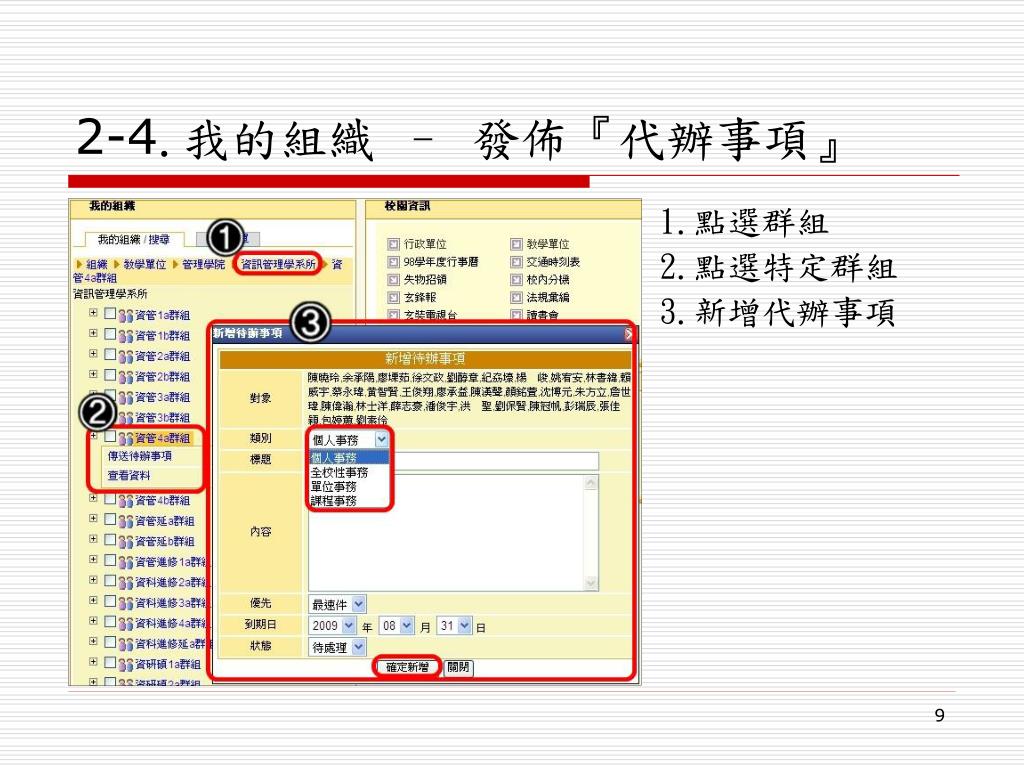Viewport: 1024px width, 768px height.
Task: Click the 資科進修延a tree item label
Action: pyautogui.click(x=170, y=644)
